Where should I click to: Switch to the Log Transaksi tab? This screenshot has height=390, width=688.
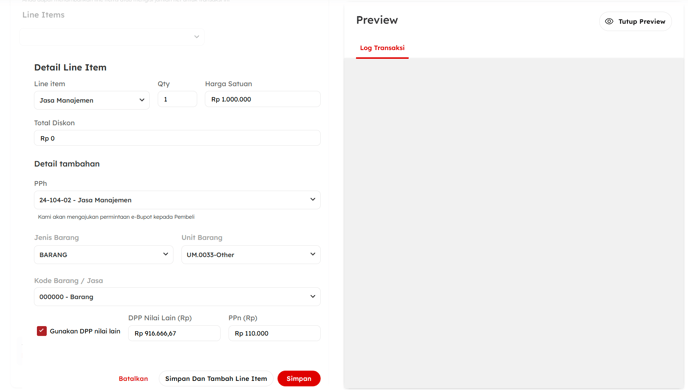[x=382, y=48]
